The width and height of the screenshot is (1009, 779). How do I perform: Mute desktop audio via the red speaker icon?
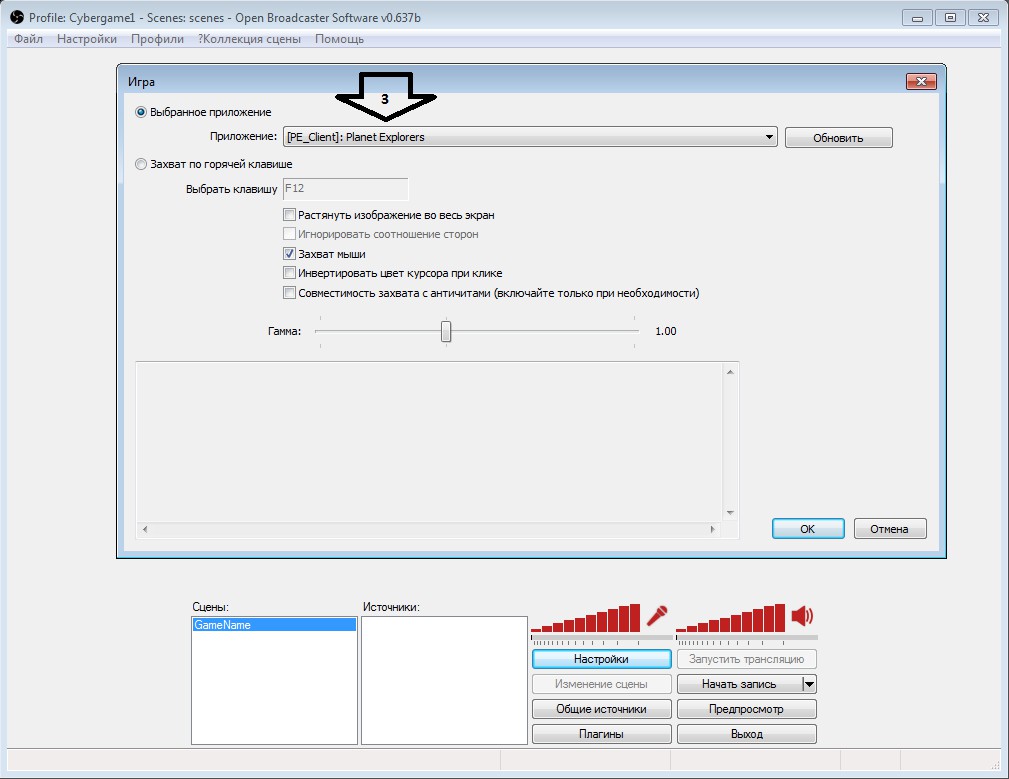[802, 616]
